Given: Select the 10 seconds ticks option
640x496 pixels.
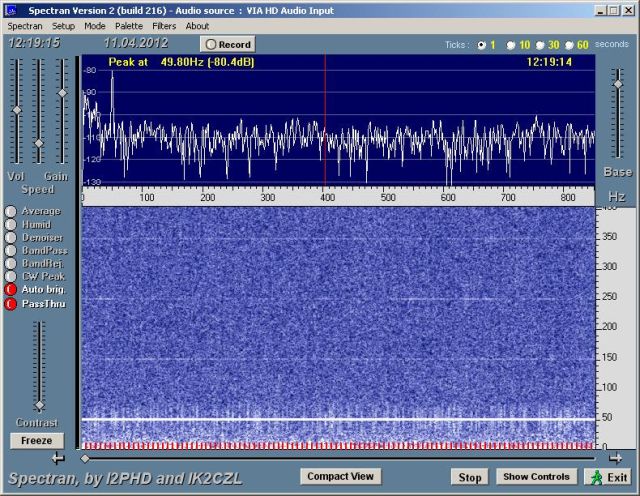Looking at the screenshot, I should pyautogui.click(x=511, y=45).
